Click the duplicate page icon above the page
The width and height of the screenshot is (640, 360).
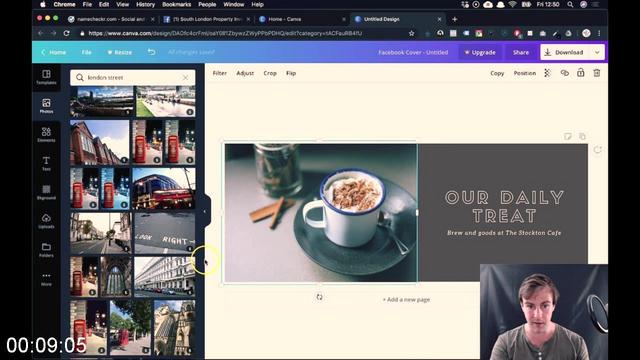click(582, 136)
